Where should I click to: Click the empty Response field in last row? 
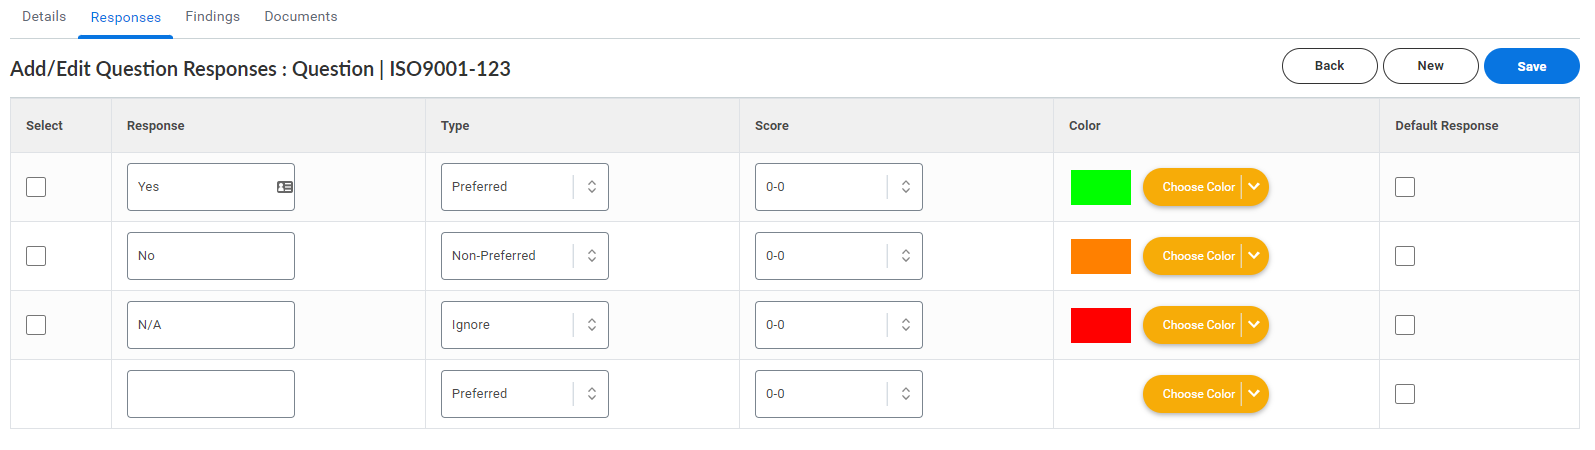pos(211,394)
